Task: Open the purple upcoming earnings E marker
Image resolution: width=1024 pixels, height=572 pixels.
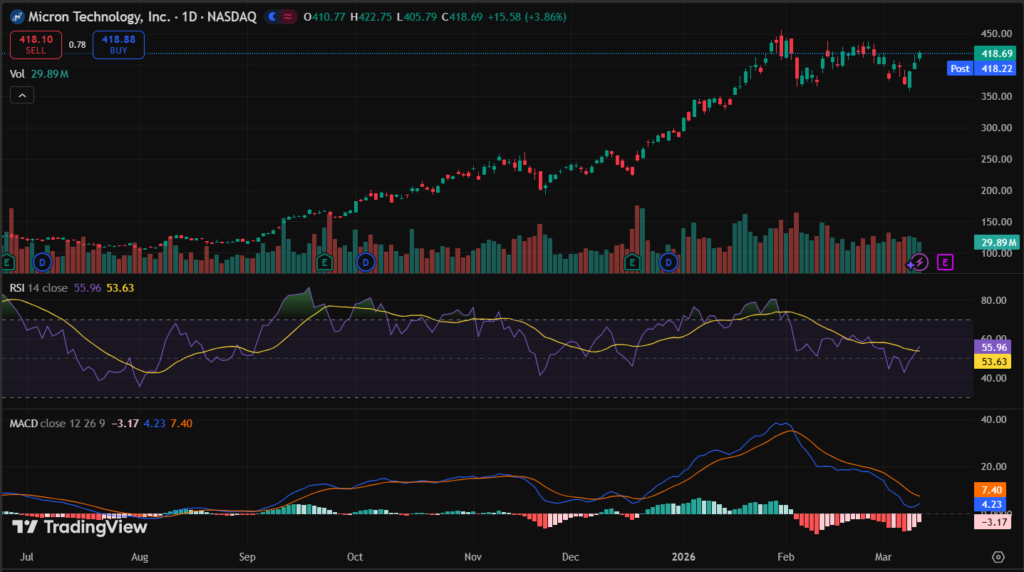Action: point(945,262)
